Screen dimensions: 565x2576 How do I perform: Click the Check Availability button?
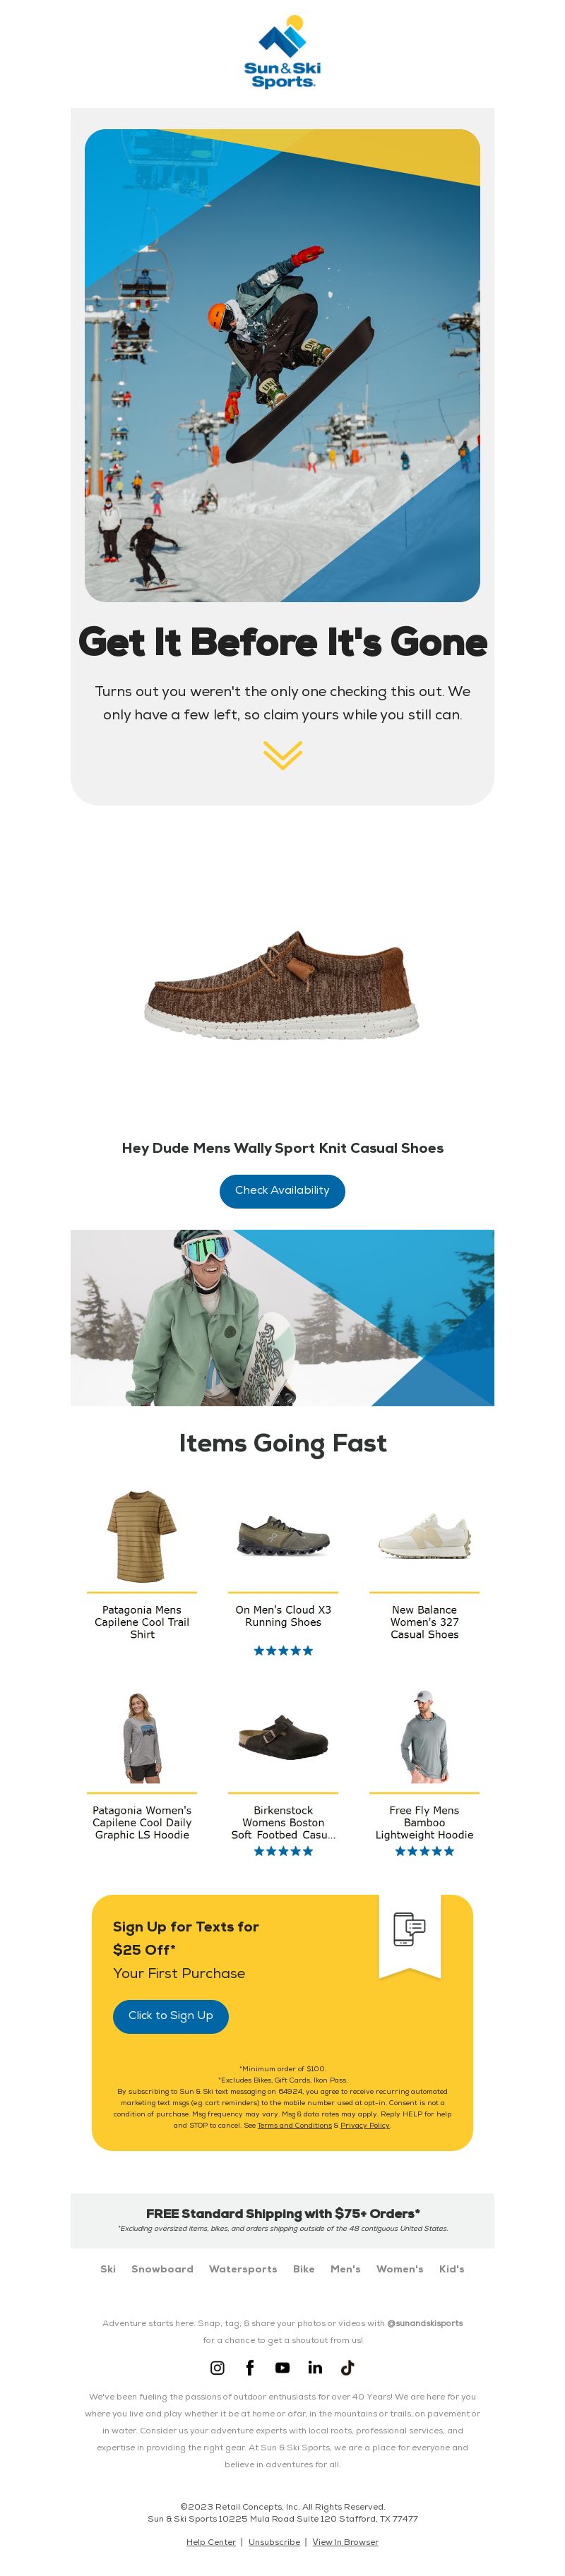click(282, 1190)
